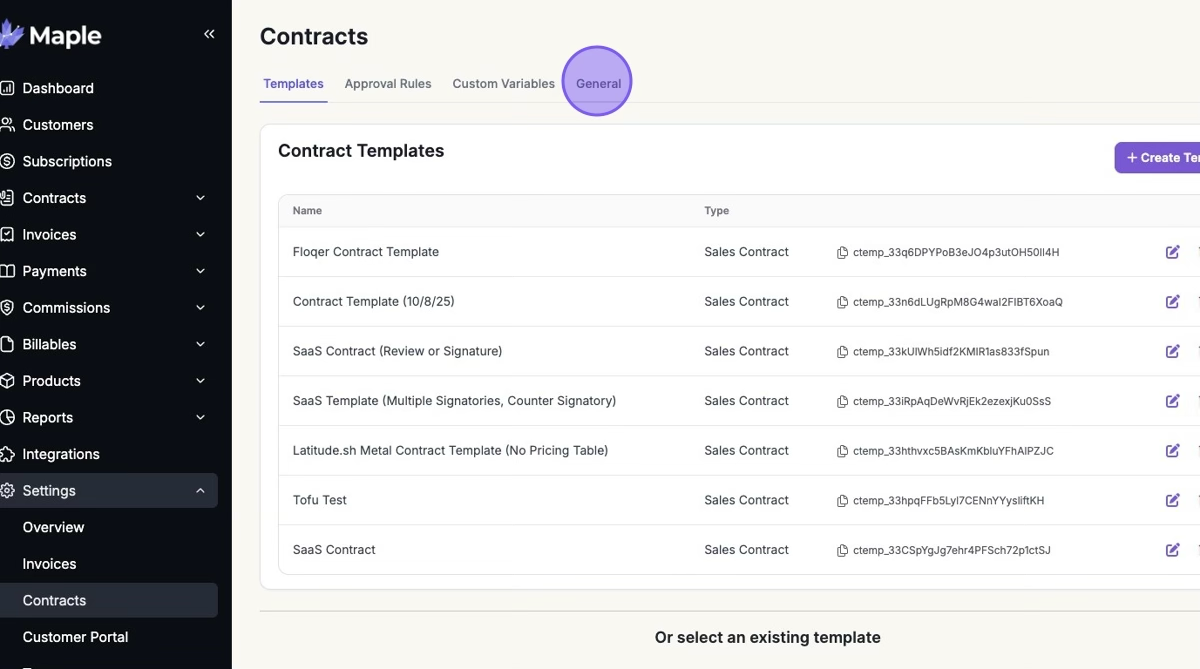Copy the Latitude.sh Metal template ID
Screen dimensions: 1200x669
(x=842, y=451)
